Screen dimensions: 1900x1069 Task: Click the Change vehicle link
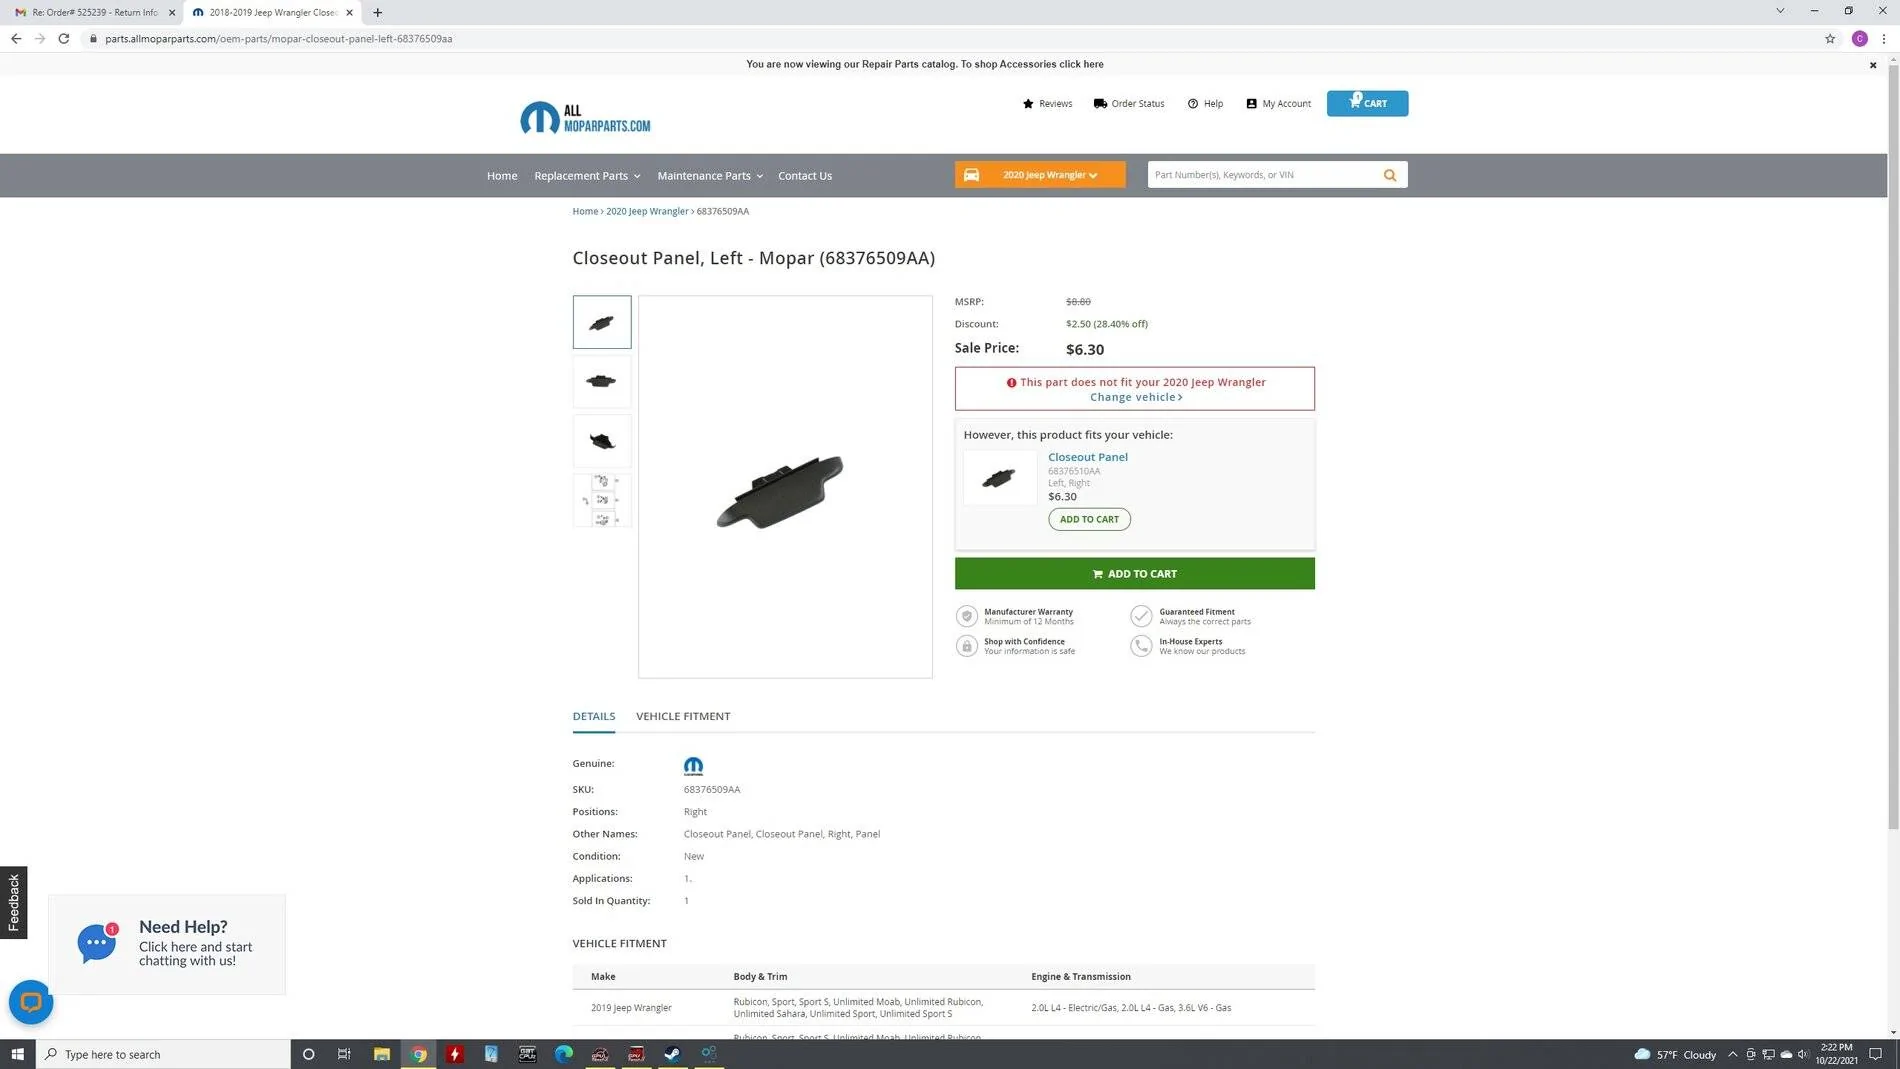[1136, 397]
